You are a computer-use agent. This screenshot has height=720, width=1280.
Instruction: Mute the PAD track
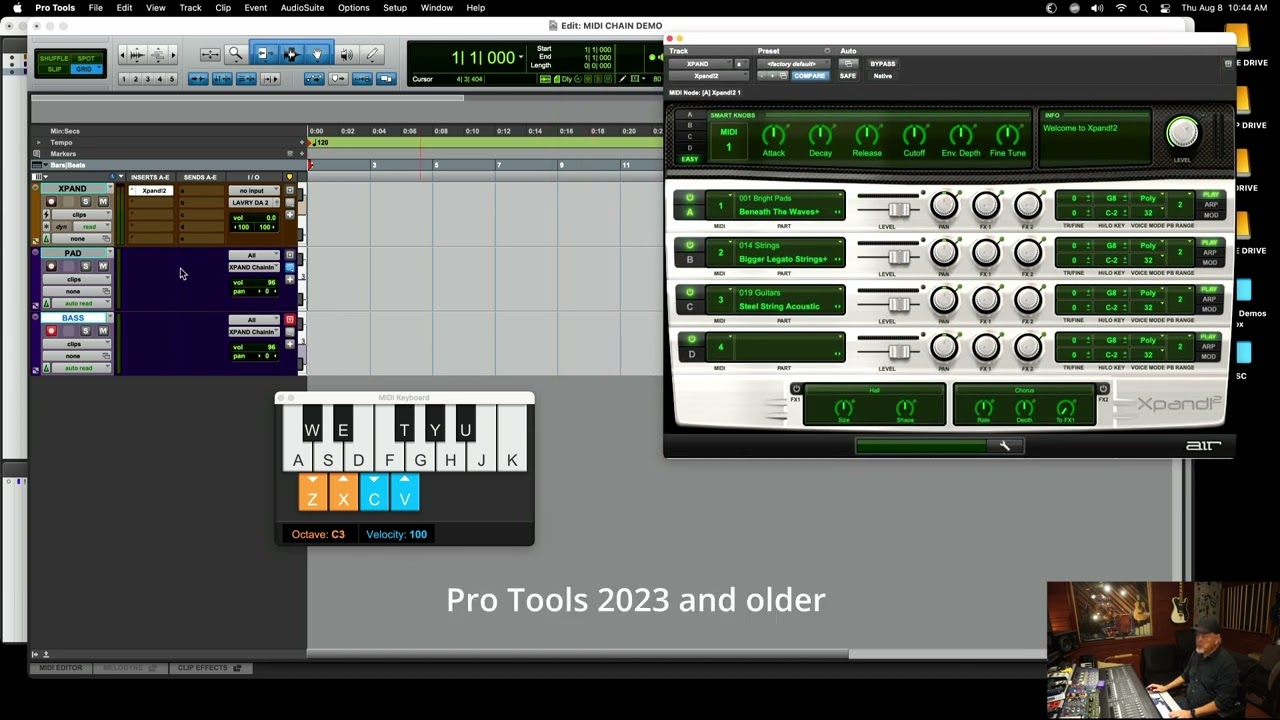pos(102,266)
